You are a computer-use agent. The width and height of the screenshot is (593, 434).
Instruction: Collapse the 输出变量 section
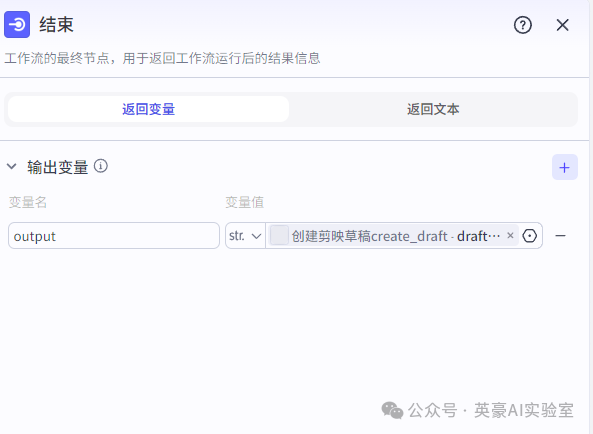coord(12,166)
